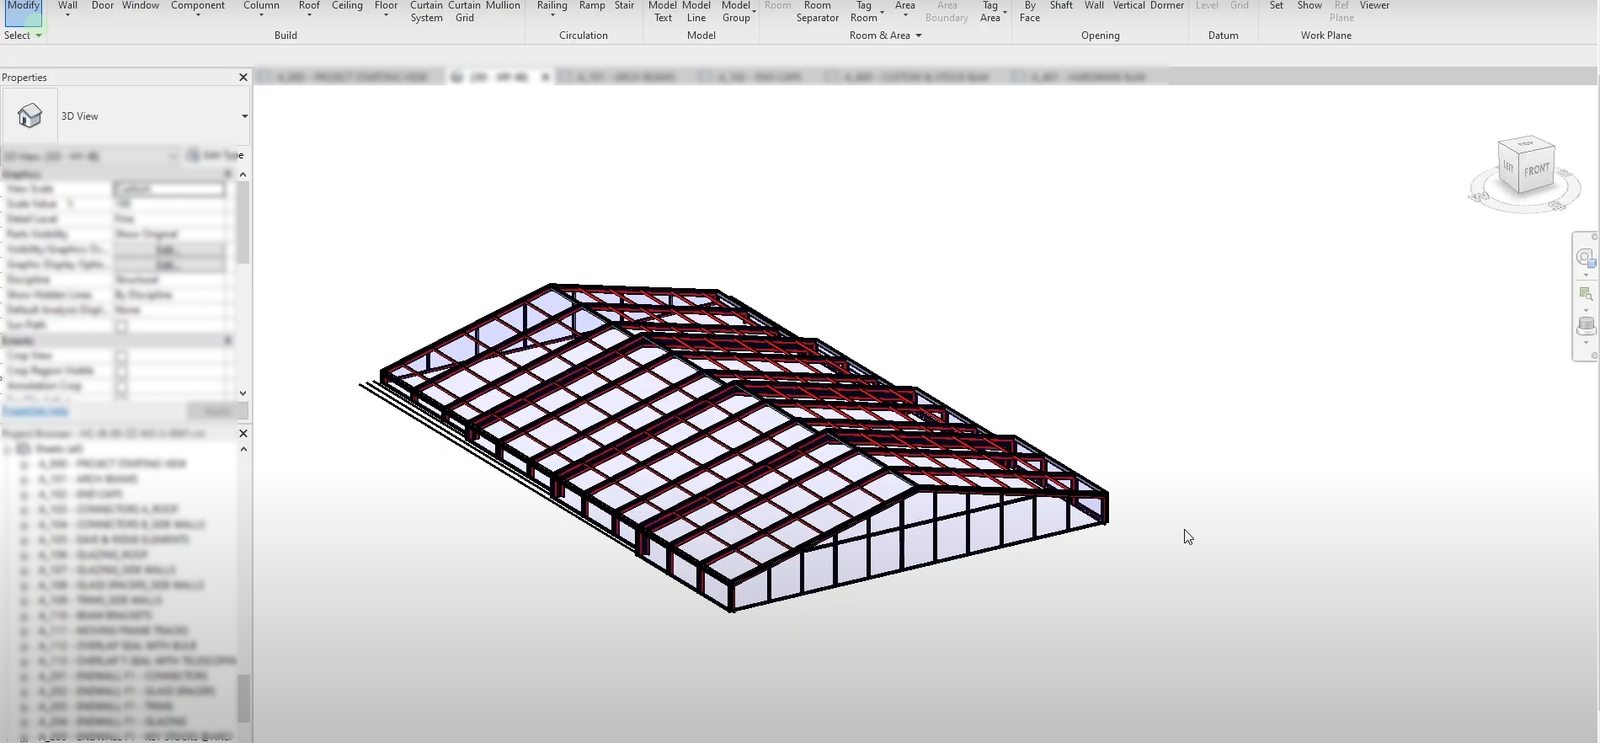
Task: Check the Annotation Crop checkbox
Action: (x=121, y=386)
